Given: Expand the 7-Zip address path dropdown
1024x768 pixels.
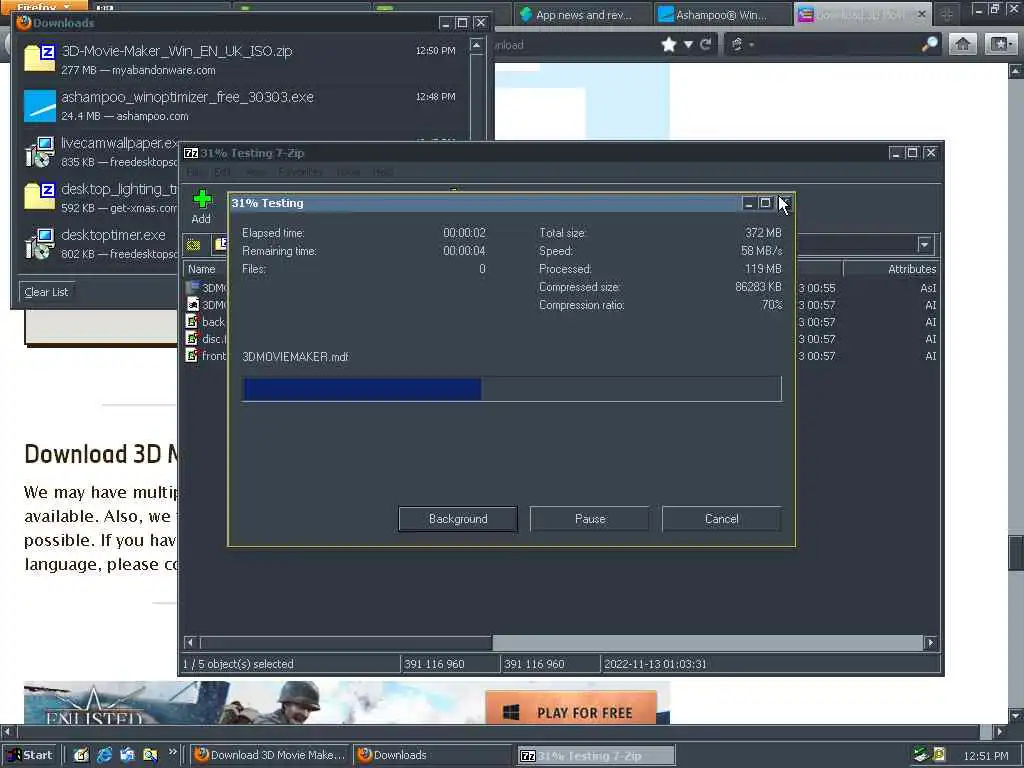Looking at the screenshot, I should [x=925, y=245].
